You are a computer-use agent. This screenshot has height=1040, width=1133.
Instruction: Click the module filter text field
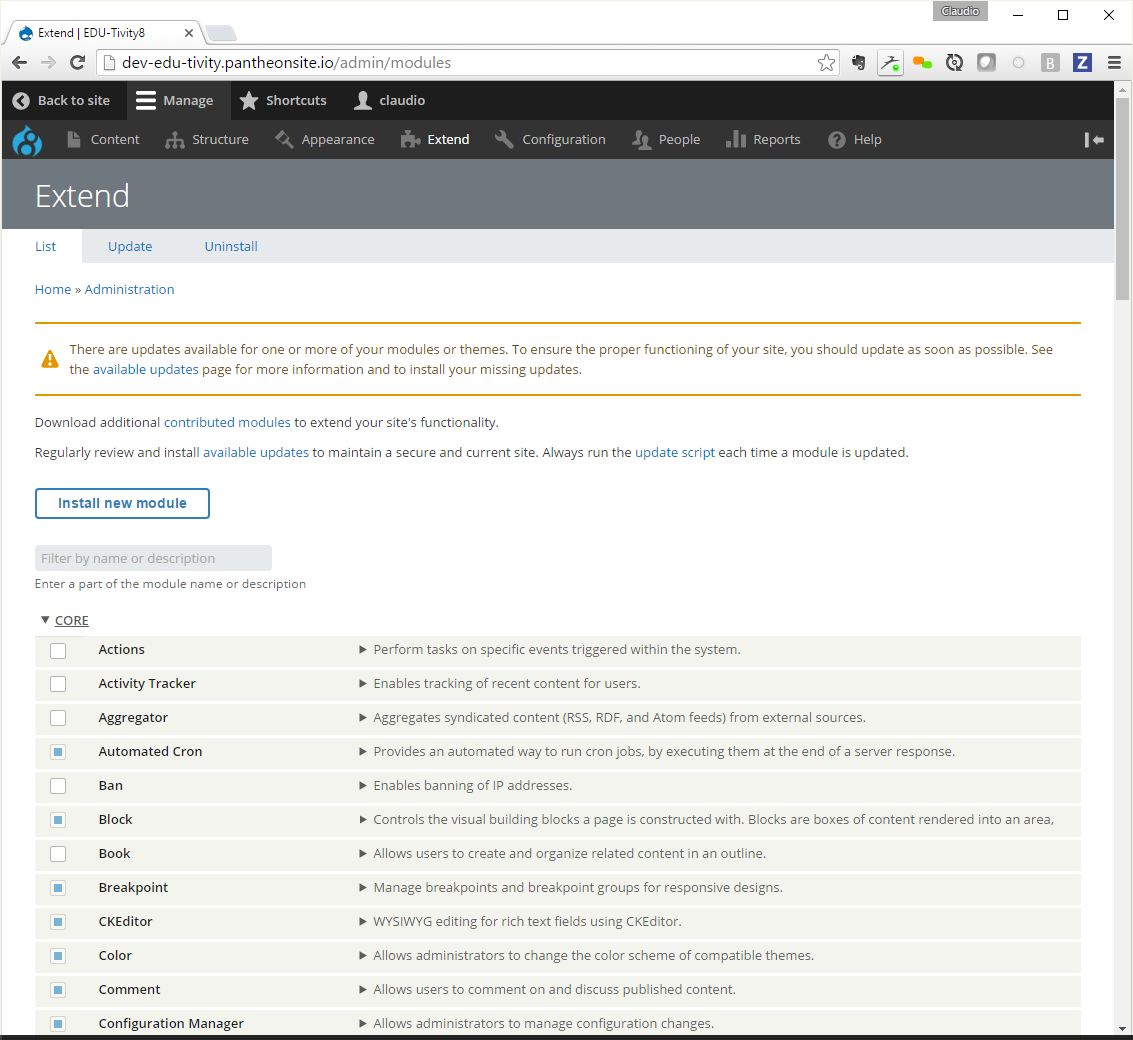153,559
